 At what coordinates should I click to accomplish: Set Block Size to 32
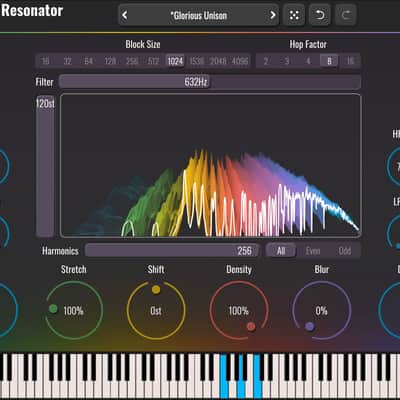pos(67,61)
